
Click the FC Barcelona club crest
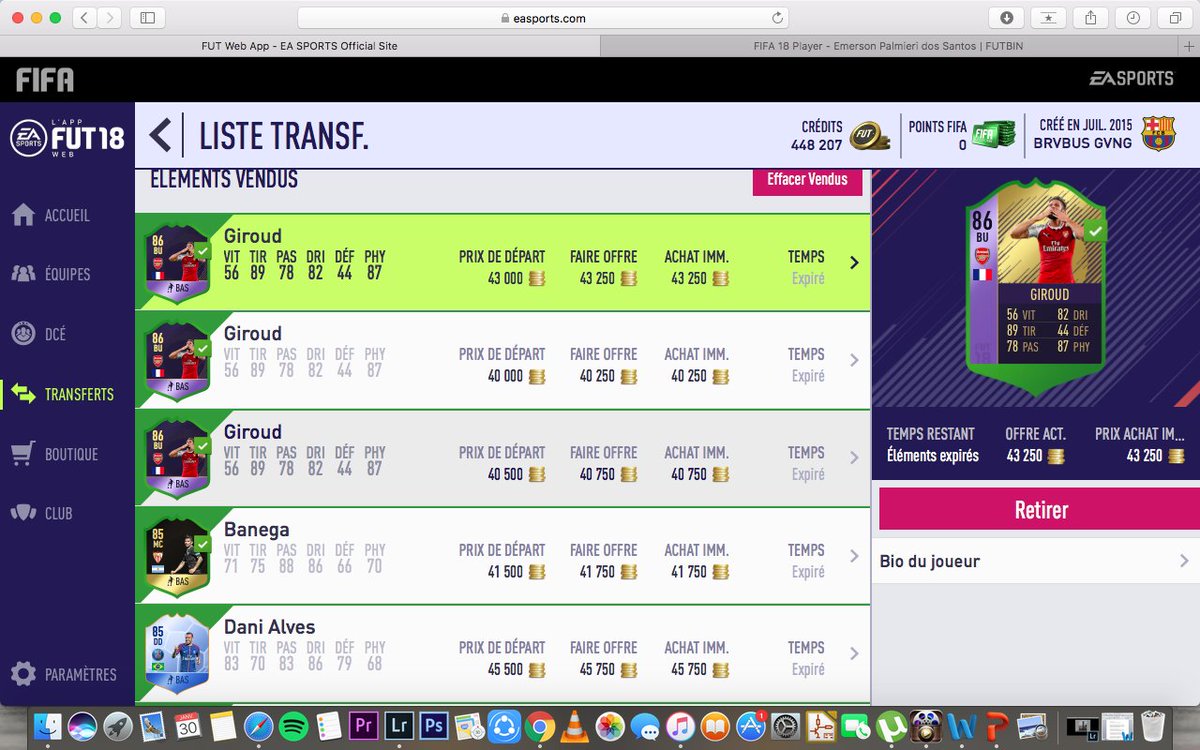[1158, 134]
